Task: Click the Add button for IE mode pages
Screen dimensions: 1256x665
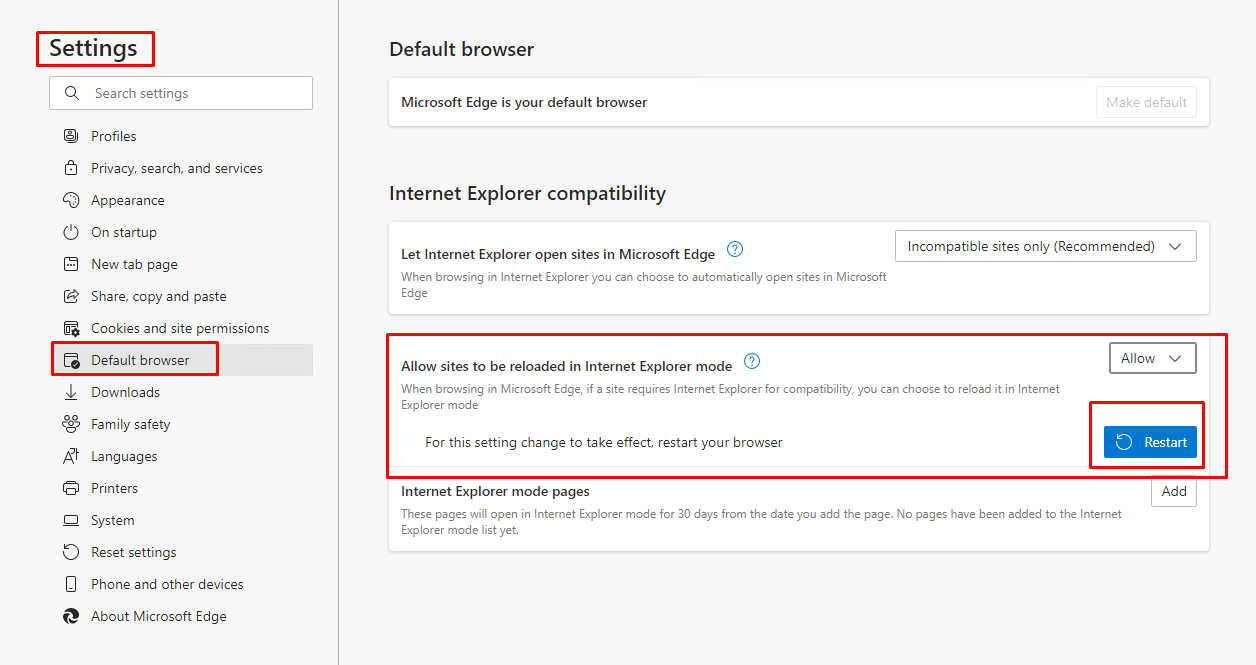Action: pos(1173,491)
